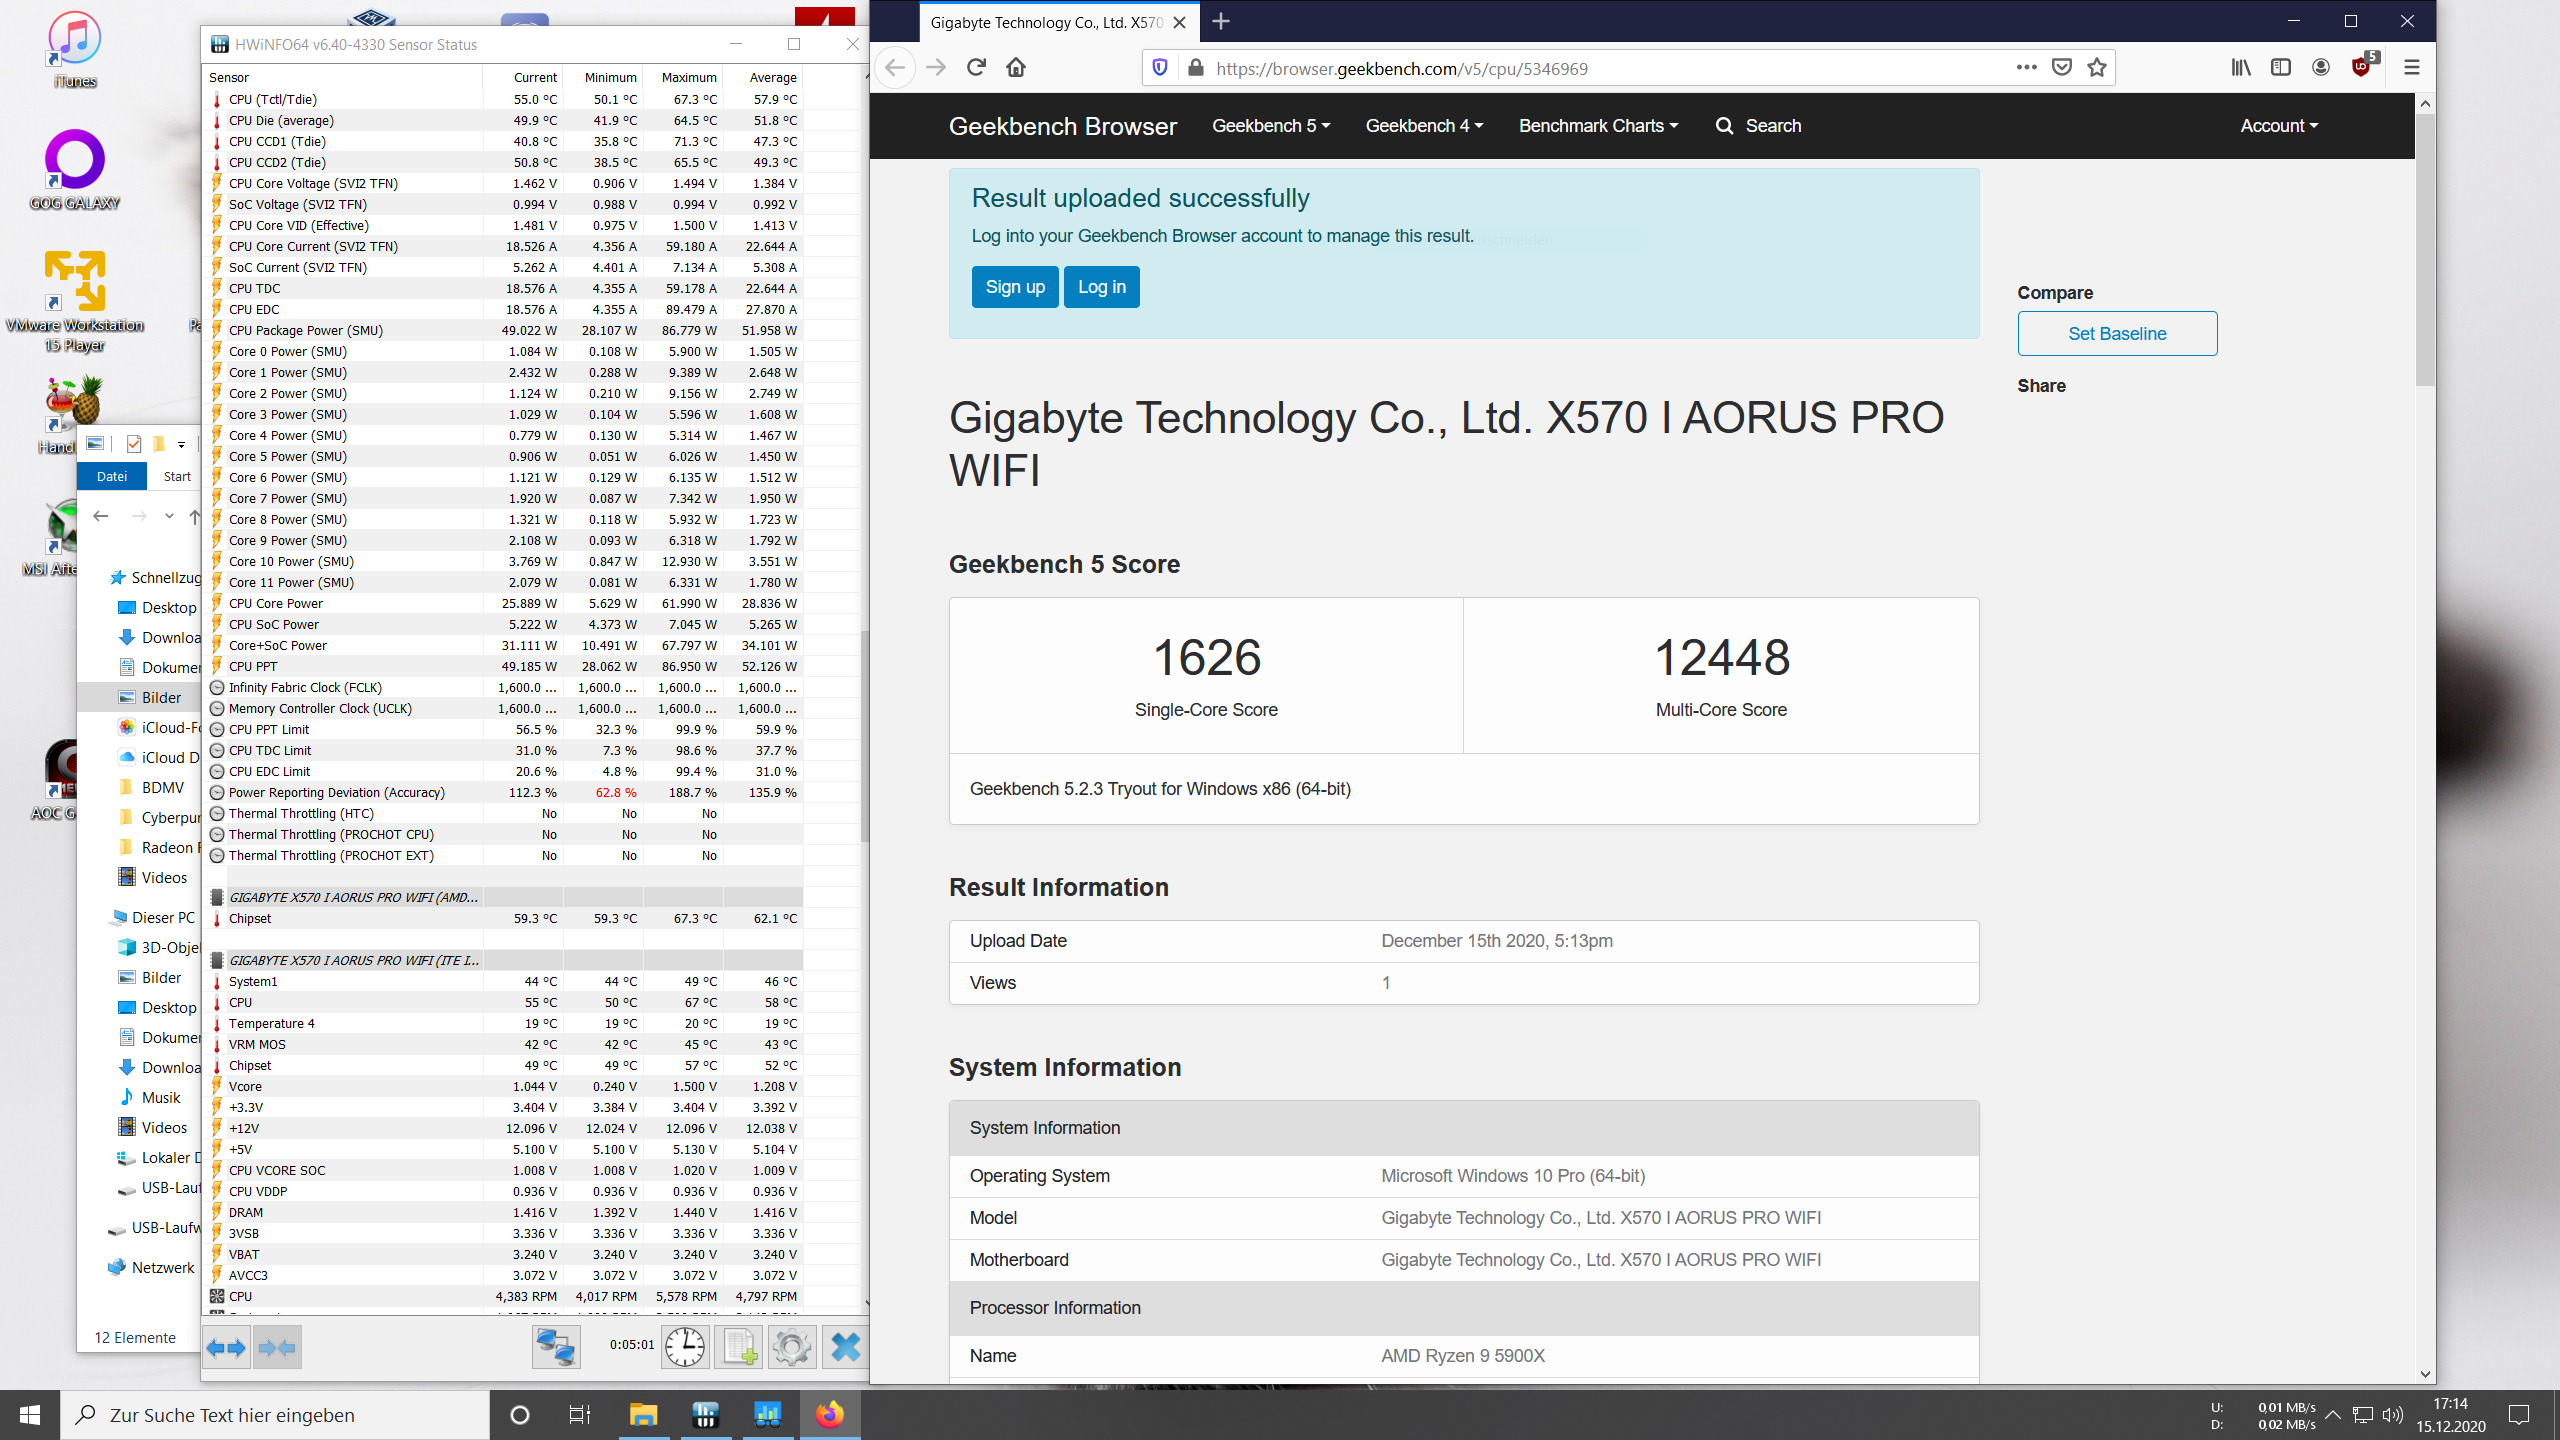Reload the Geekbench page

pos(976,68)
